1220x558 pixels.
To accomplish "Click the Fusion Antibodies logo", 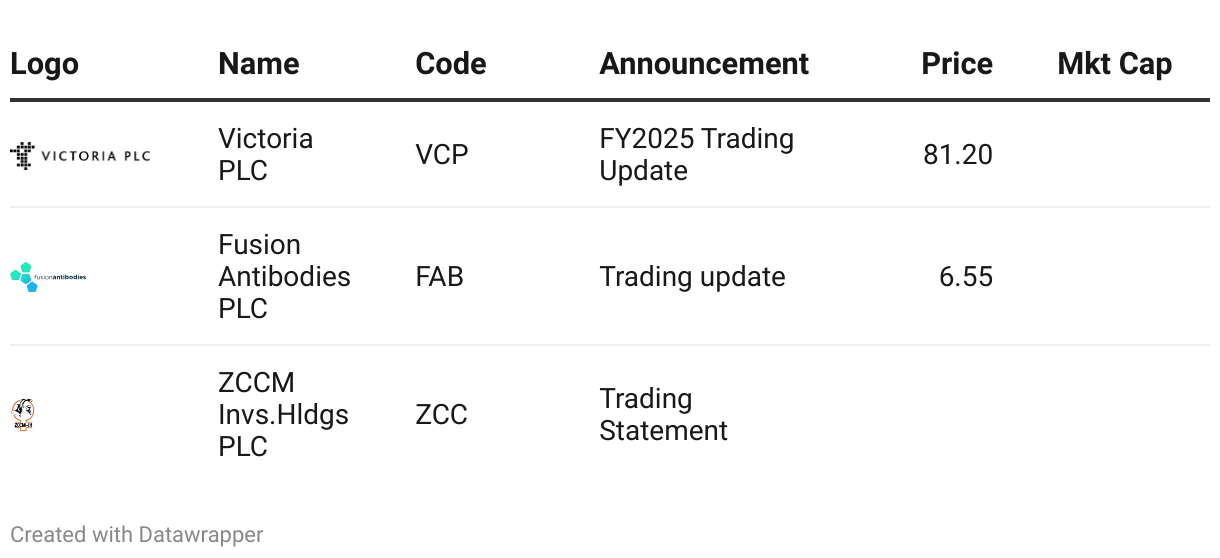I will coord(48,276).
